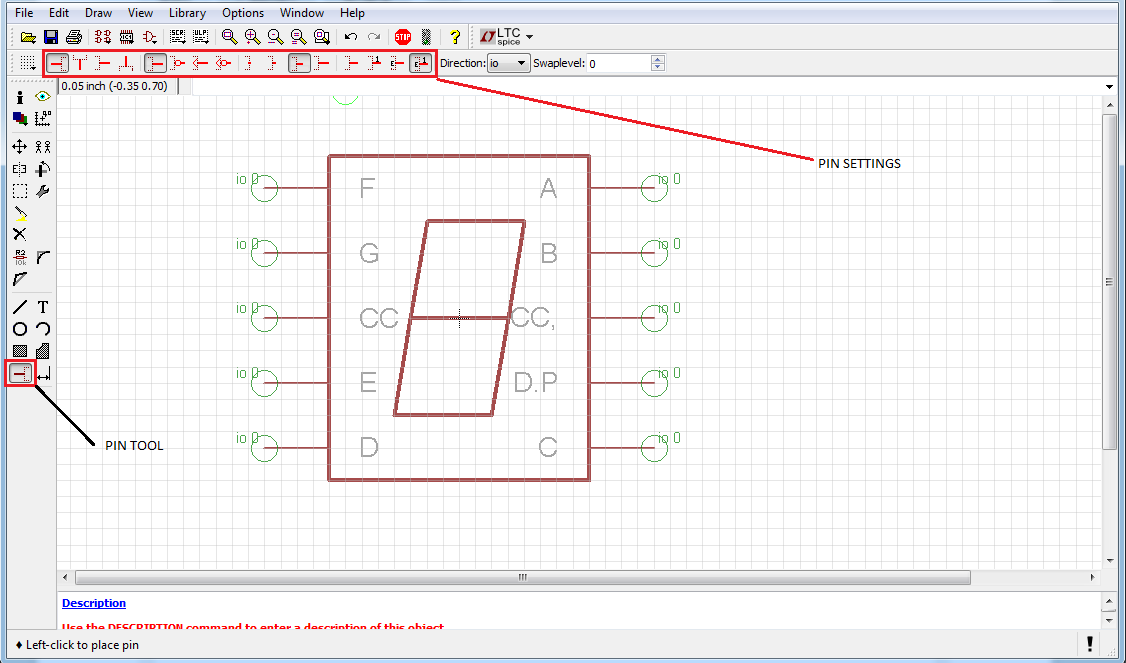Click the Zoom In magnifier icon
Screen dimensions: 1126x663
tap(252, 36)
